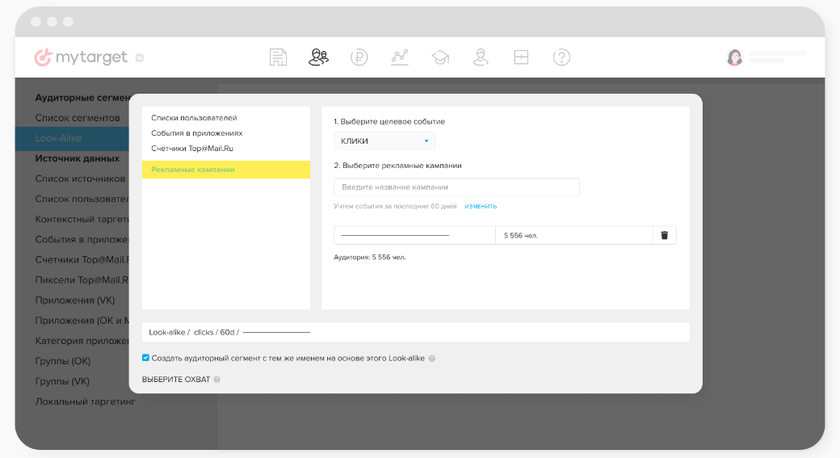This screenshot has width=840, height=458.
Task: Switch to 'Счётчики Top@Mail.Ru' source
Action: 192,148
